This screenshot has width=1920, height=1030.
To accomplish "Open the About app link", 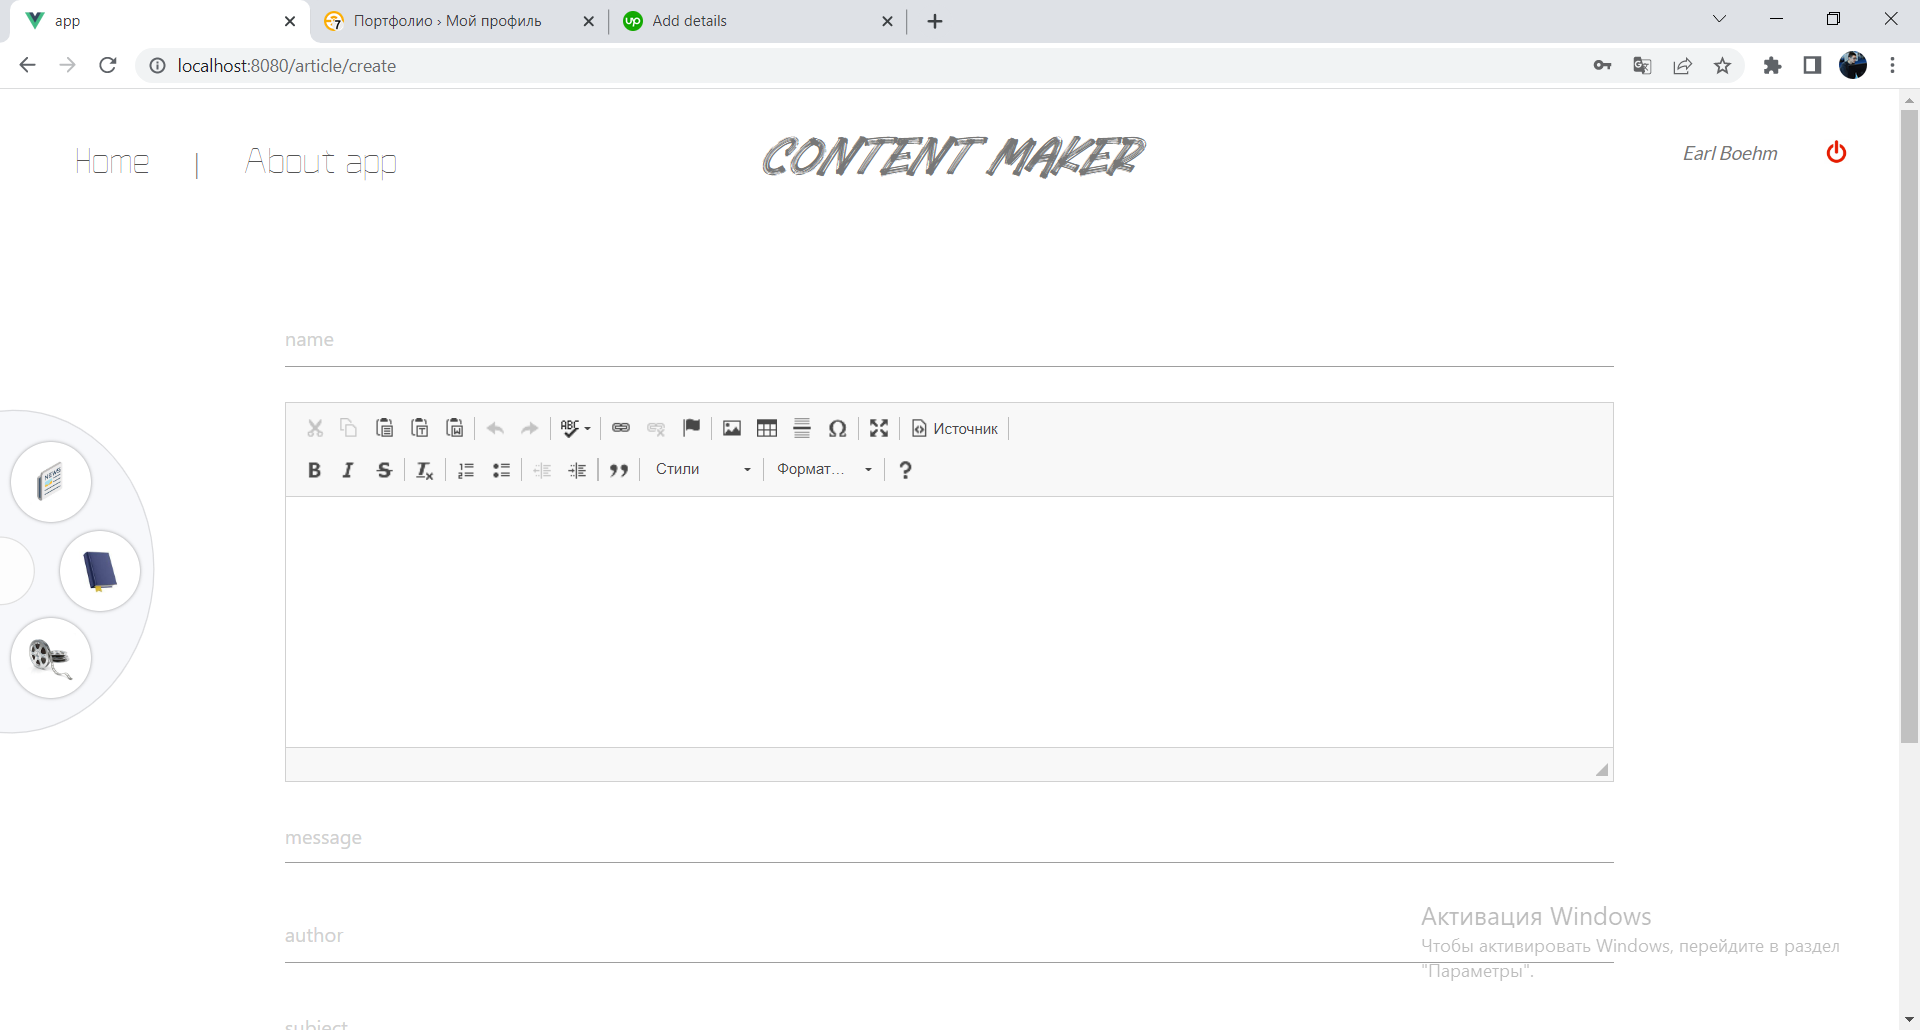I will point(321,161).
